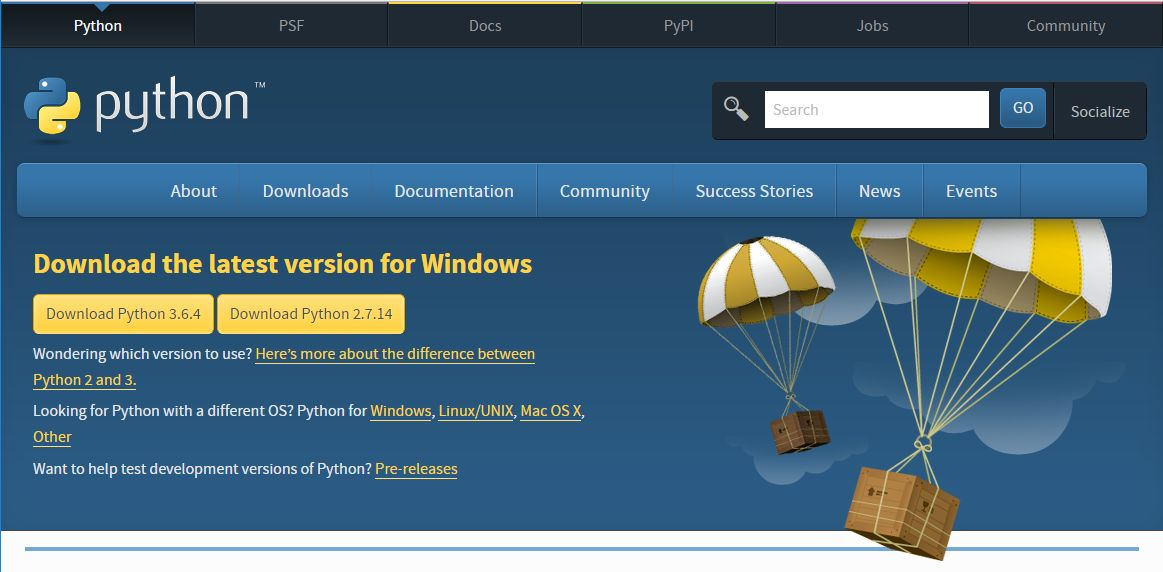This screenshot has width=1163, height=572.
Task: Click the magnifying glass search icon
Action: click(736, 108)
